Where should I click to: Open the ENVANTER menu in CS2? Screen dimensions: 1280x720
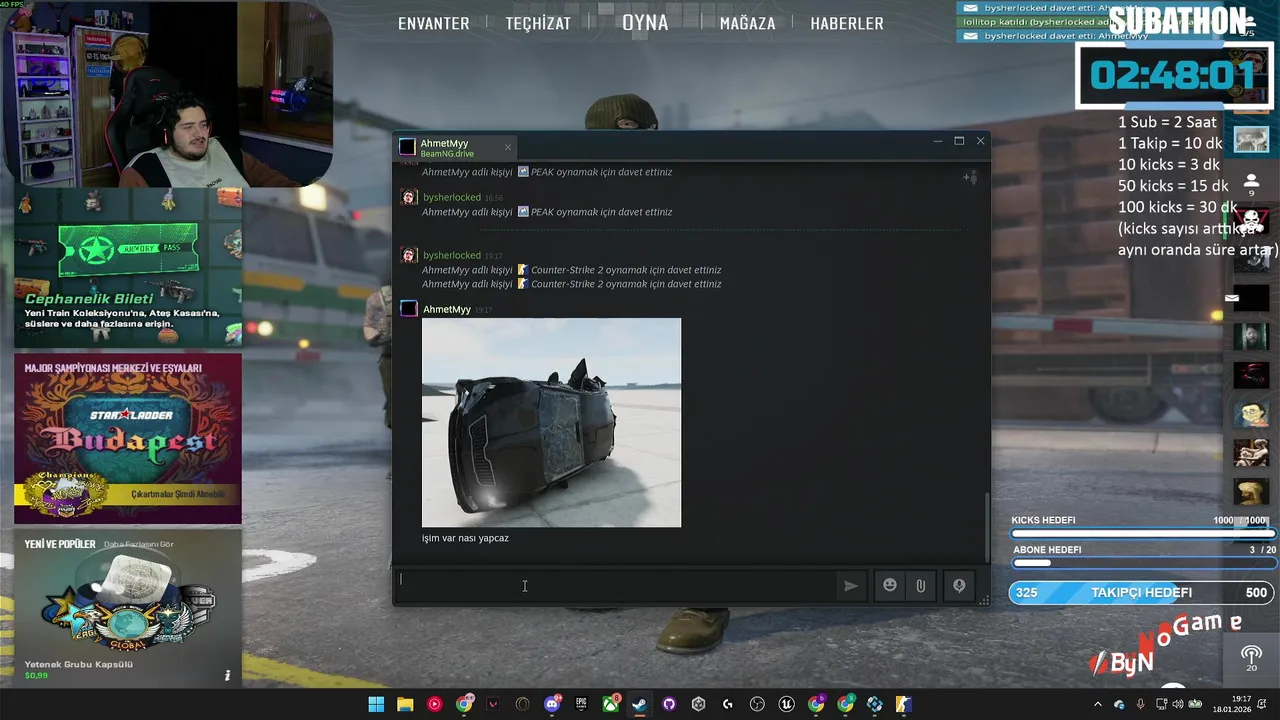(x=433, y=23)
